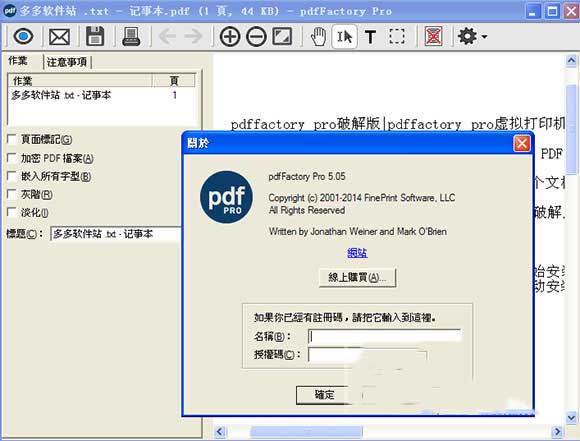The image size is (580, 441).
Task: Zoom out with the minus circle icon
Action: [256, 37]
